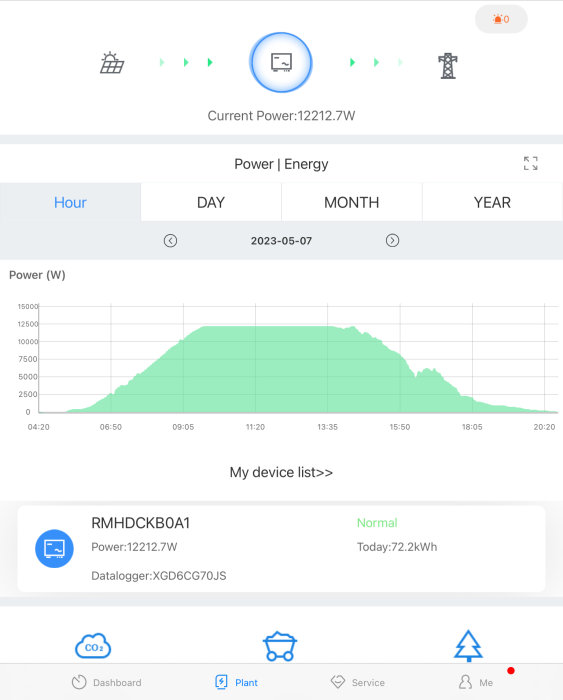The height and width of the screenshot is (700, 563).
Task: Select Today:72.2kWh value
Action: [397, 547]
